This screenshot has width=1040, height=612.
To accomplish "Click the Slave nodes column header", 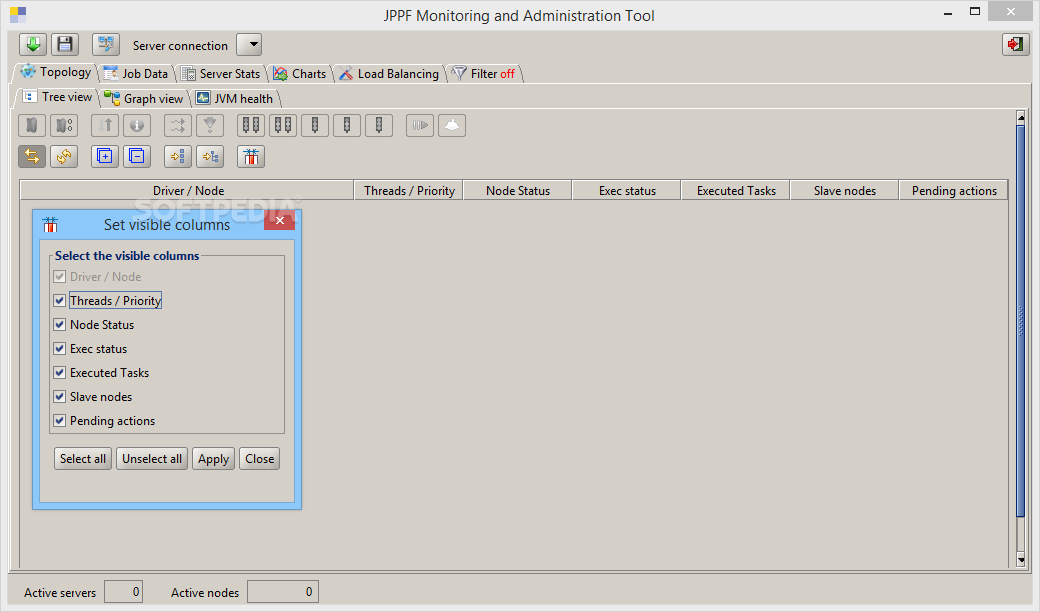I will 844,190.
